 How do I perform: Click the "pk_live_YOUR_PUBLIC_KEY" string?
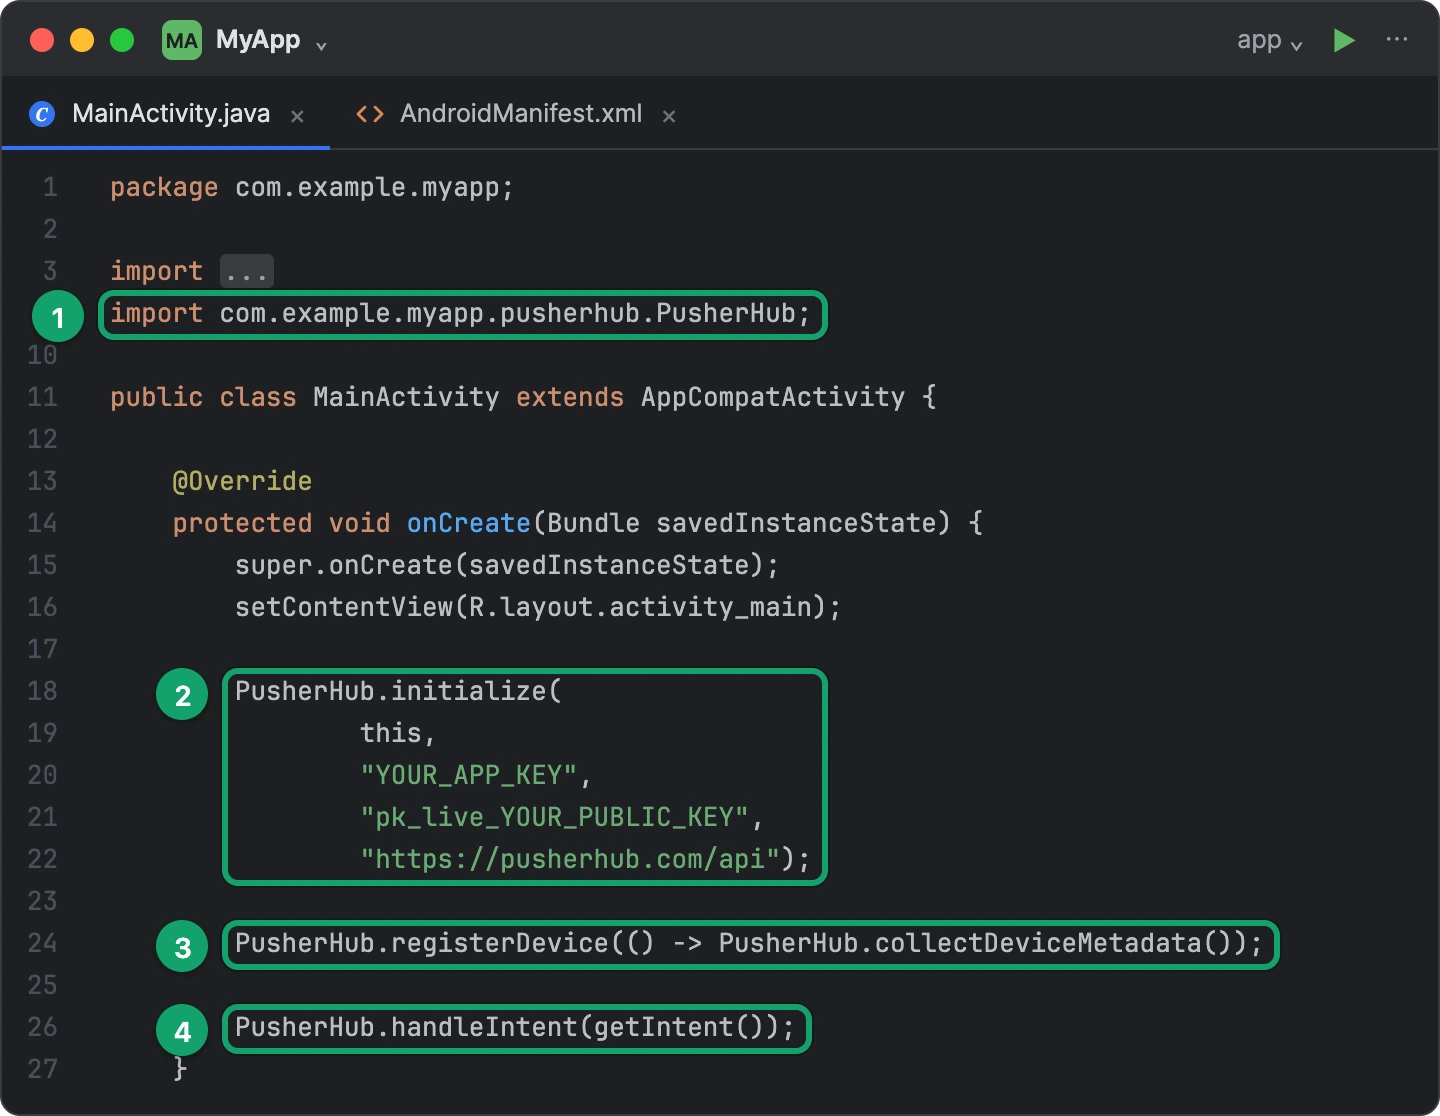point(554,817)
